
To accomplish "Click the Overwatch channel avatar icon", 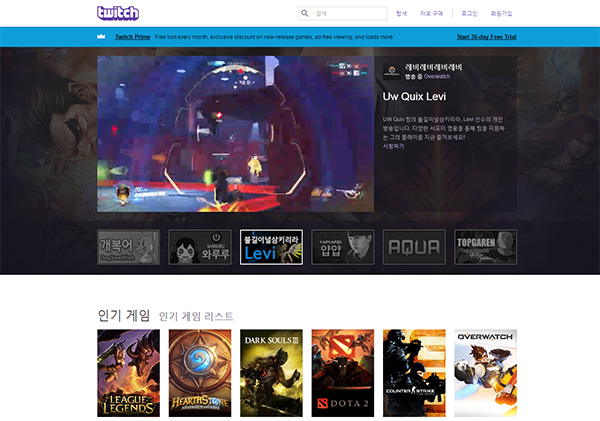I will tap(391, 72).
